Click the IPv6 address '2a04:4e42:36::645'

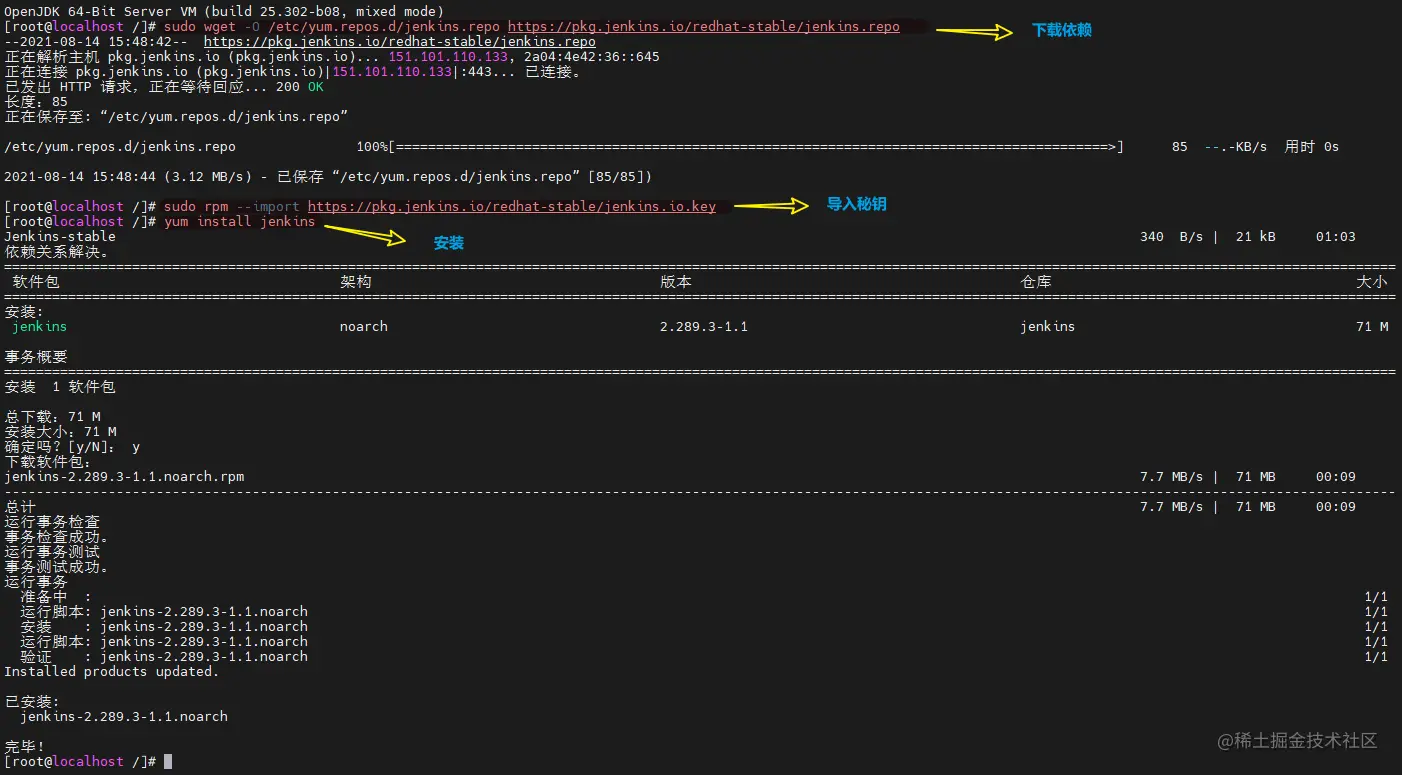click(x=592, y=57)
